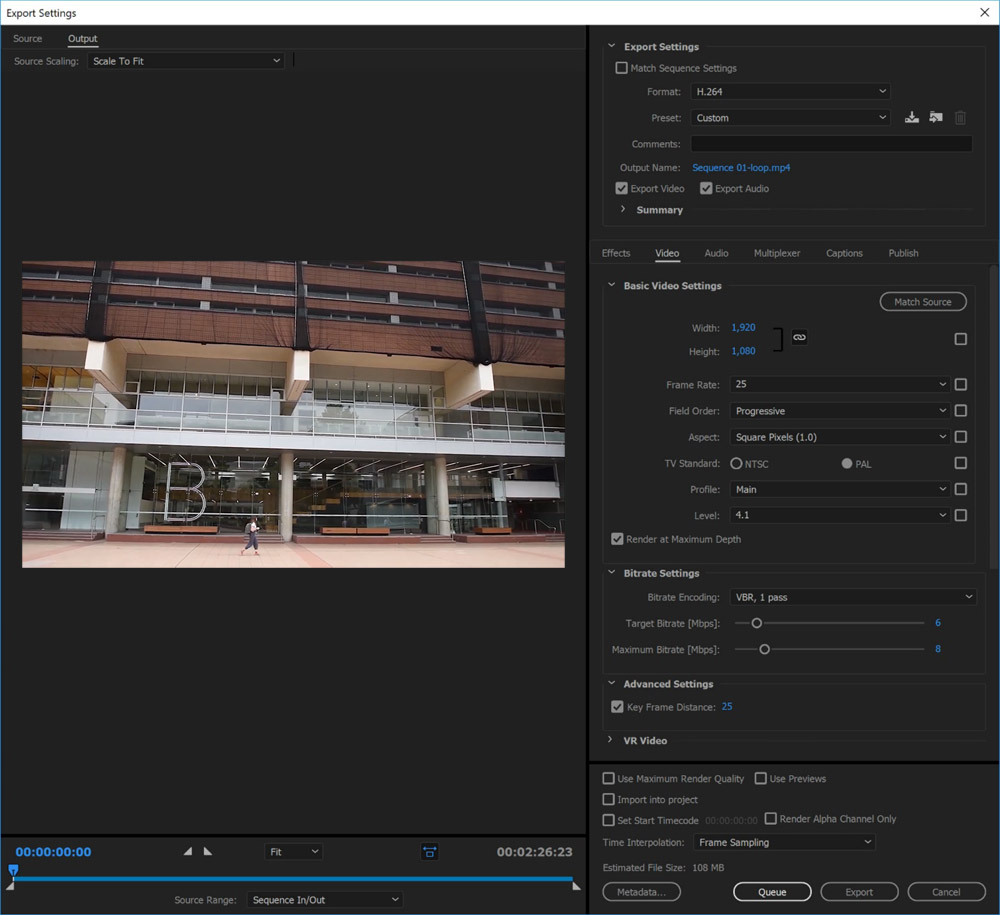The width and height of the screenshot is (1000, 915).
Task: Enable Match Sequence Settings
Action: coord(621,67)
